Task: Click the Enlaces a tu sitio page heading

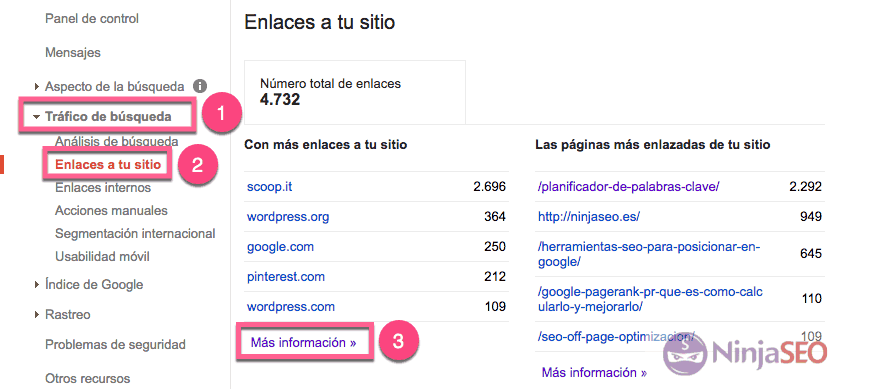Action: pos(320,22)
